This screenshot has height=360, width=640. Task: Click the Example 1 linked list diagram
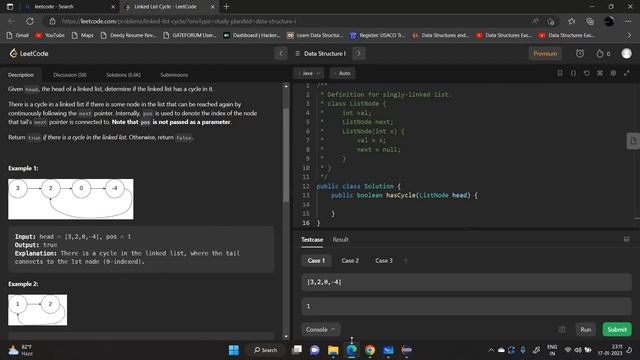[71, 199]
